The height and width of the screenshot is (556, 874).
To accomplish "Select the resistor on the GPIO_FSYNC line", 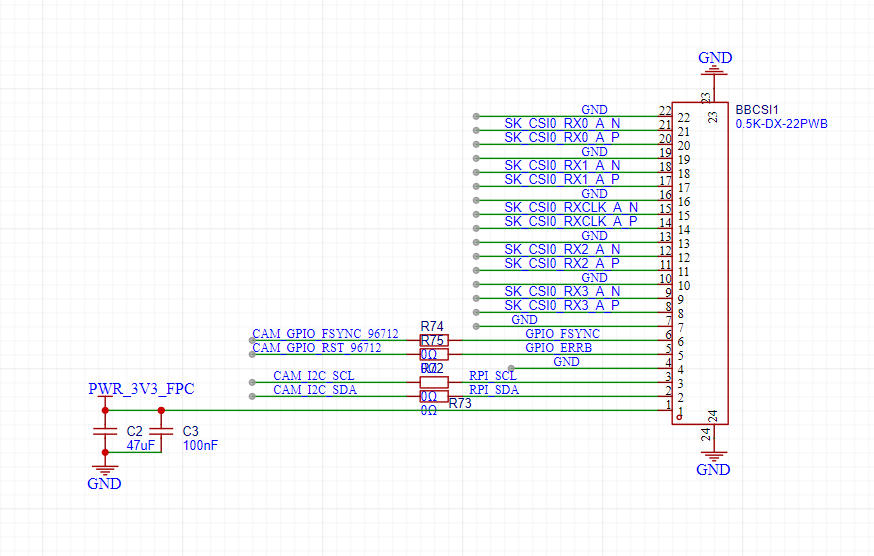I will tap(433, 340).
